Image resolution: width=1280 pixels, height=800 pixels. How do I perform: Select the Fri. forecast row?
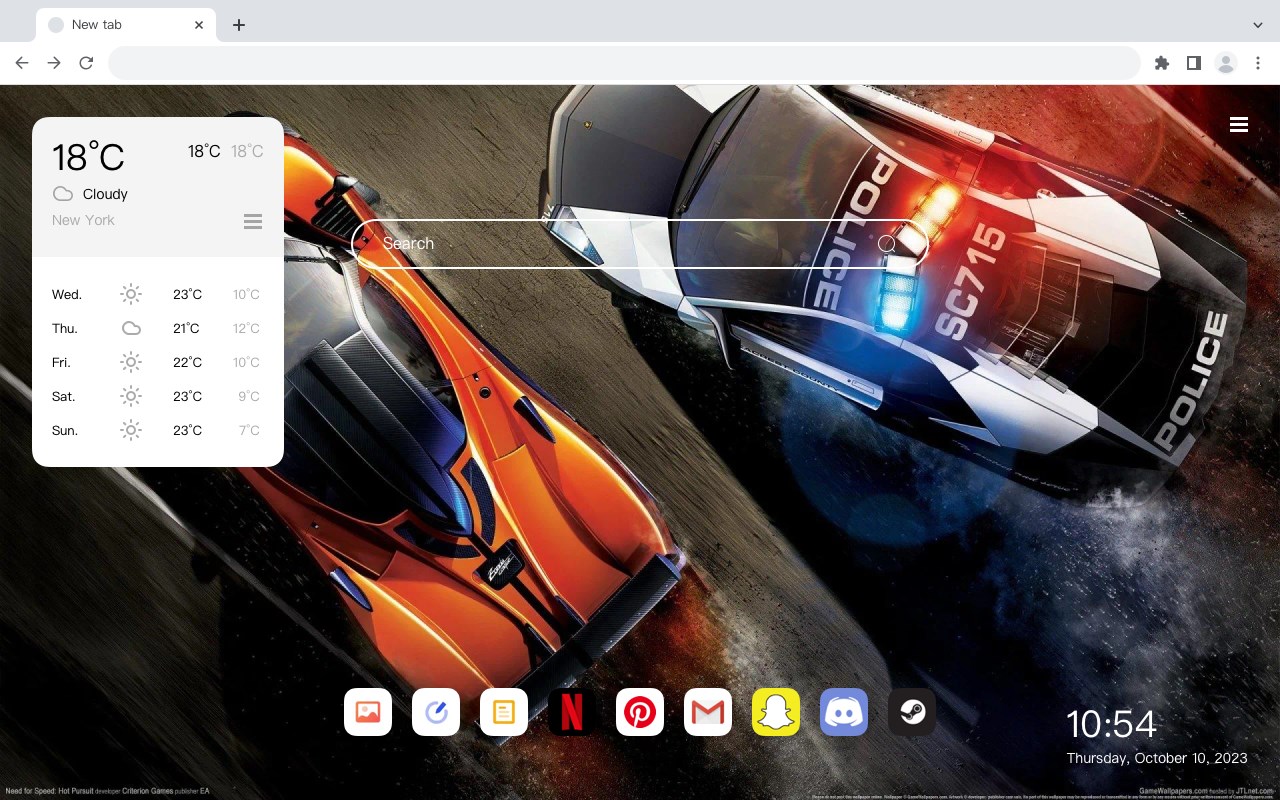coord(158,362)
